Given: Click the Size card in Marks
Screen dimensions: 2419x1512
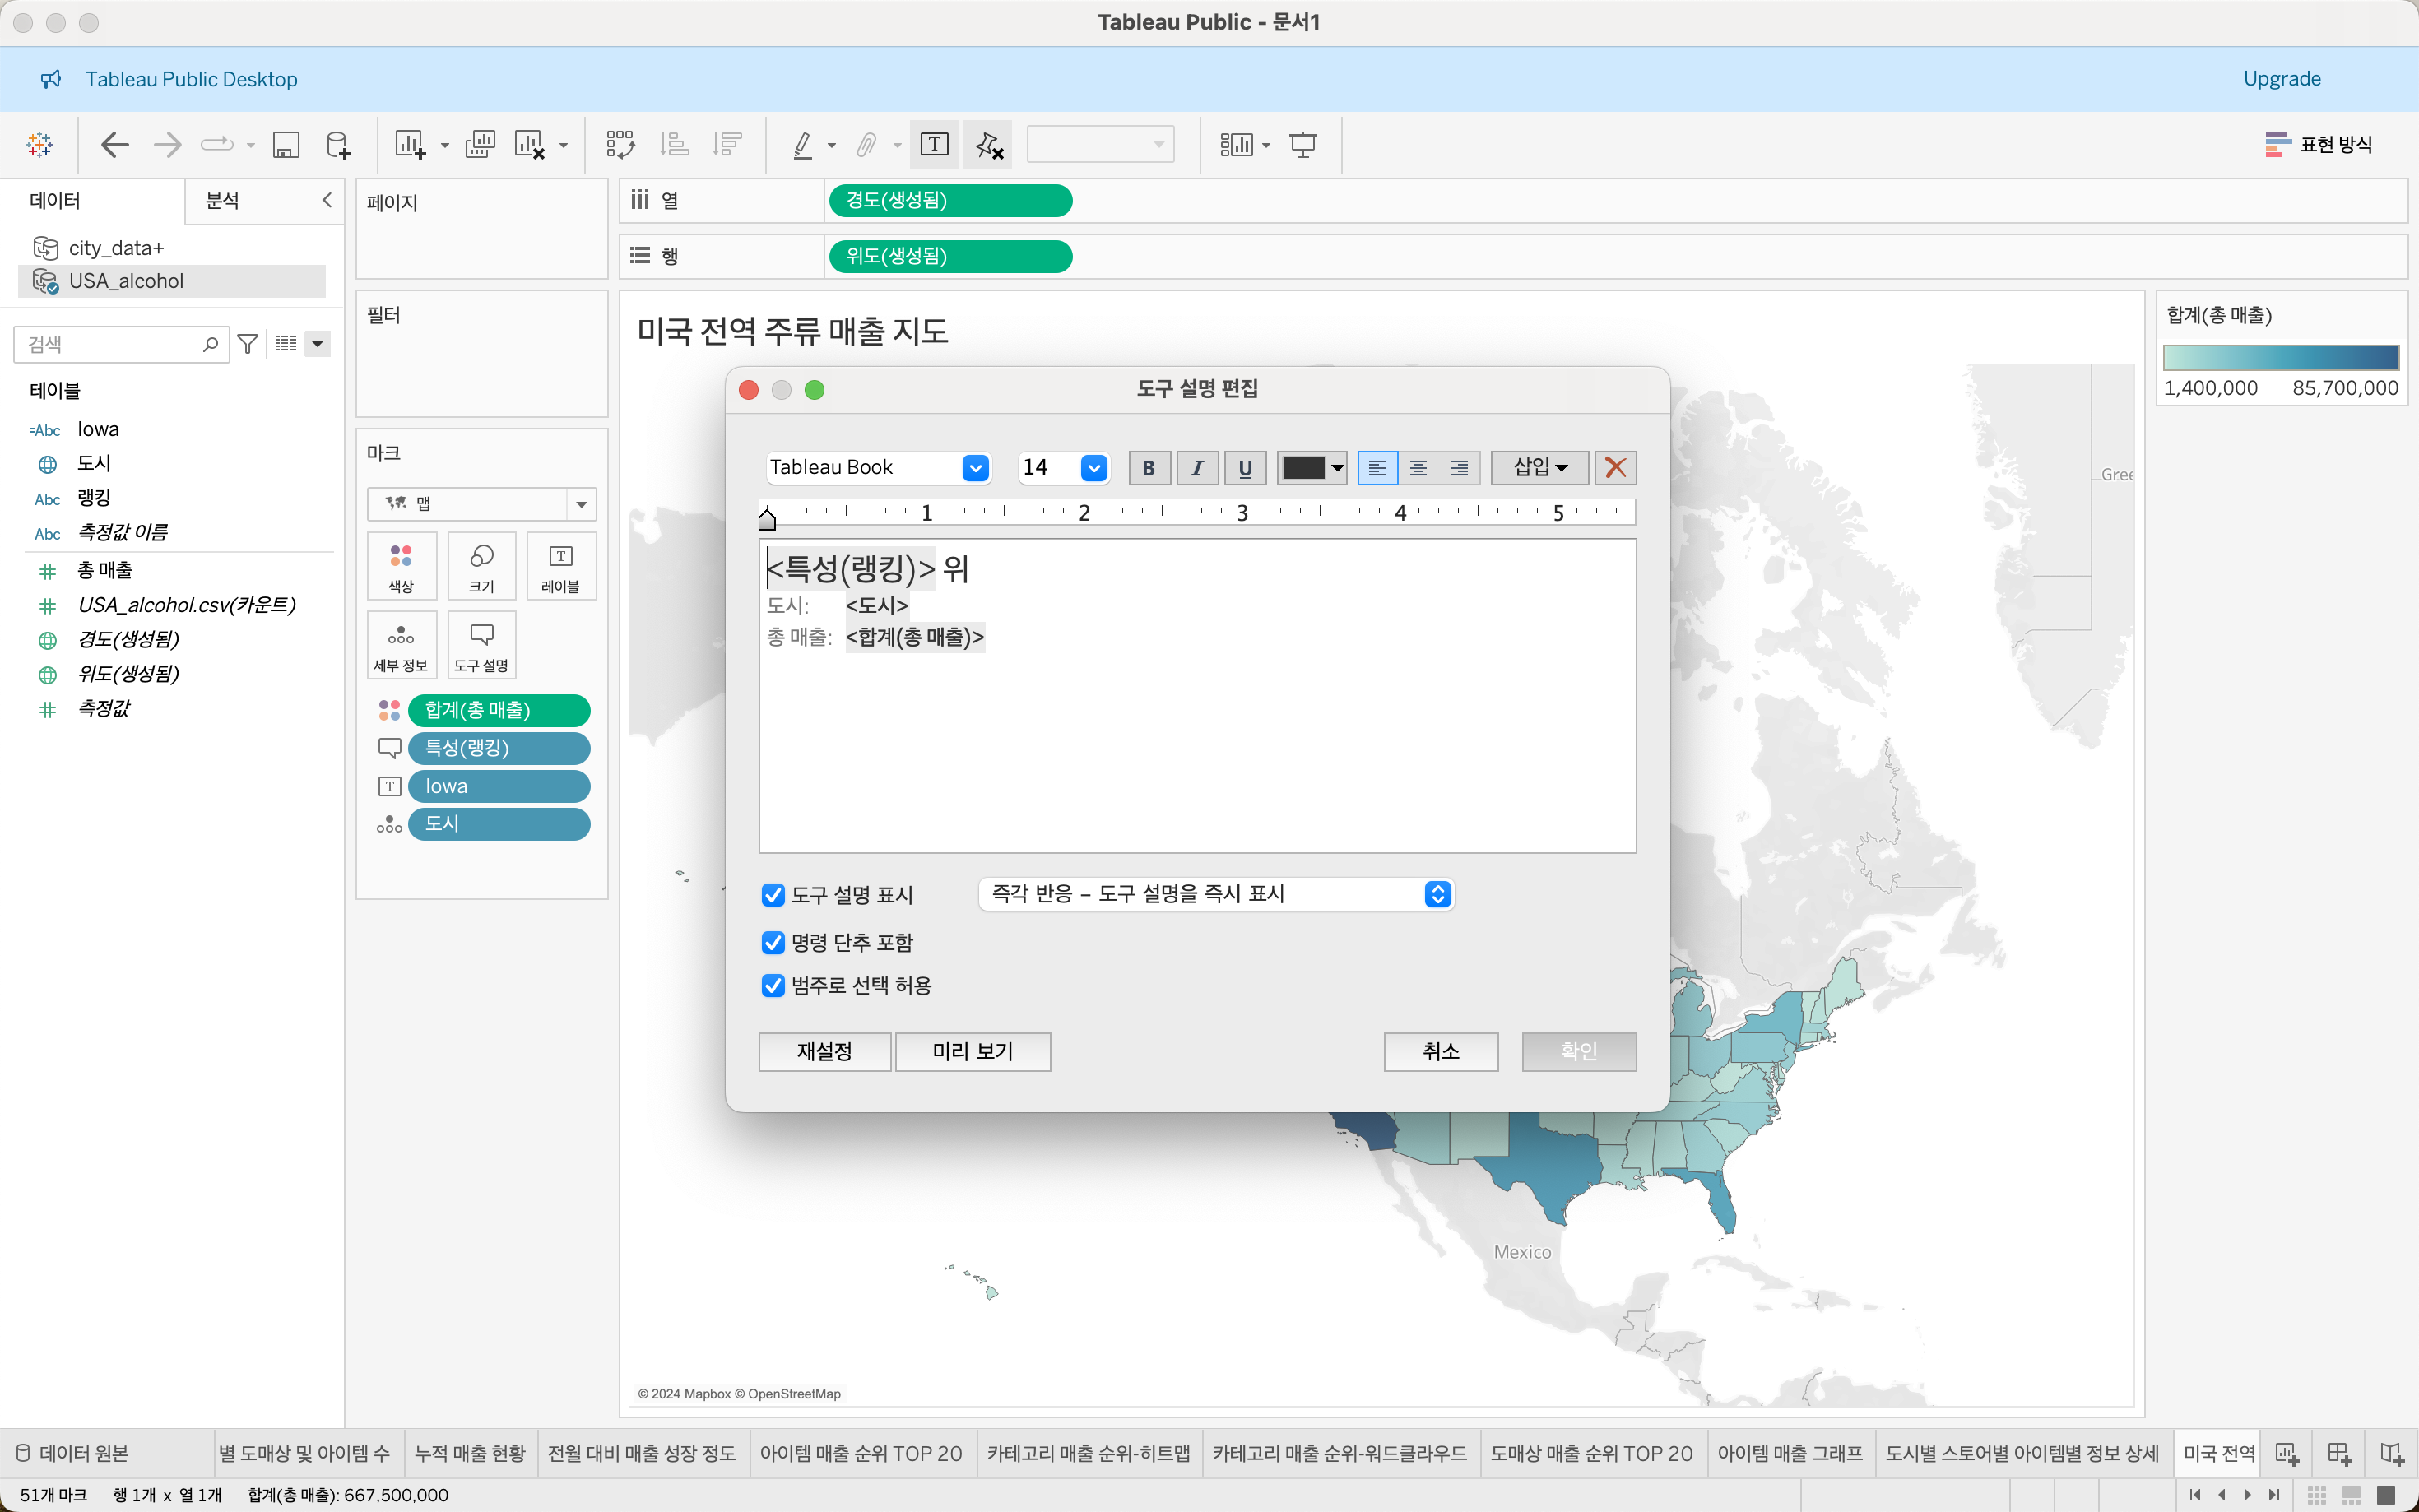Looking at the screenshot, I should pos(481,567).
